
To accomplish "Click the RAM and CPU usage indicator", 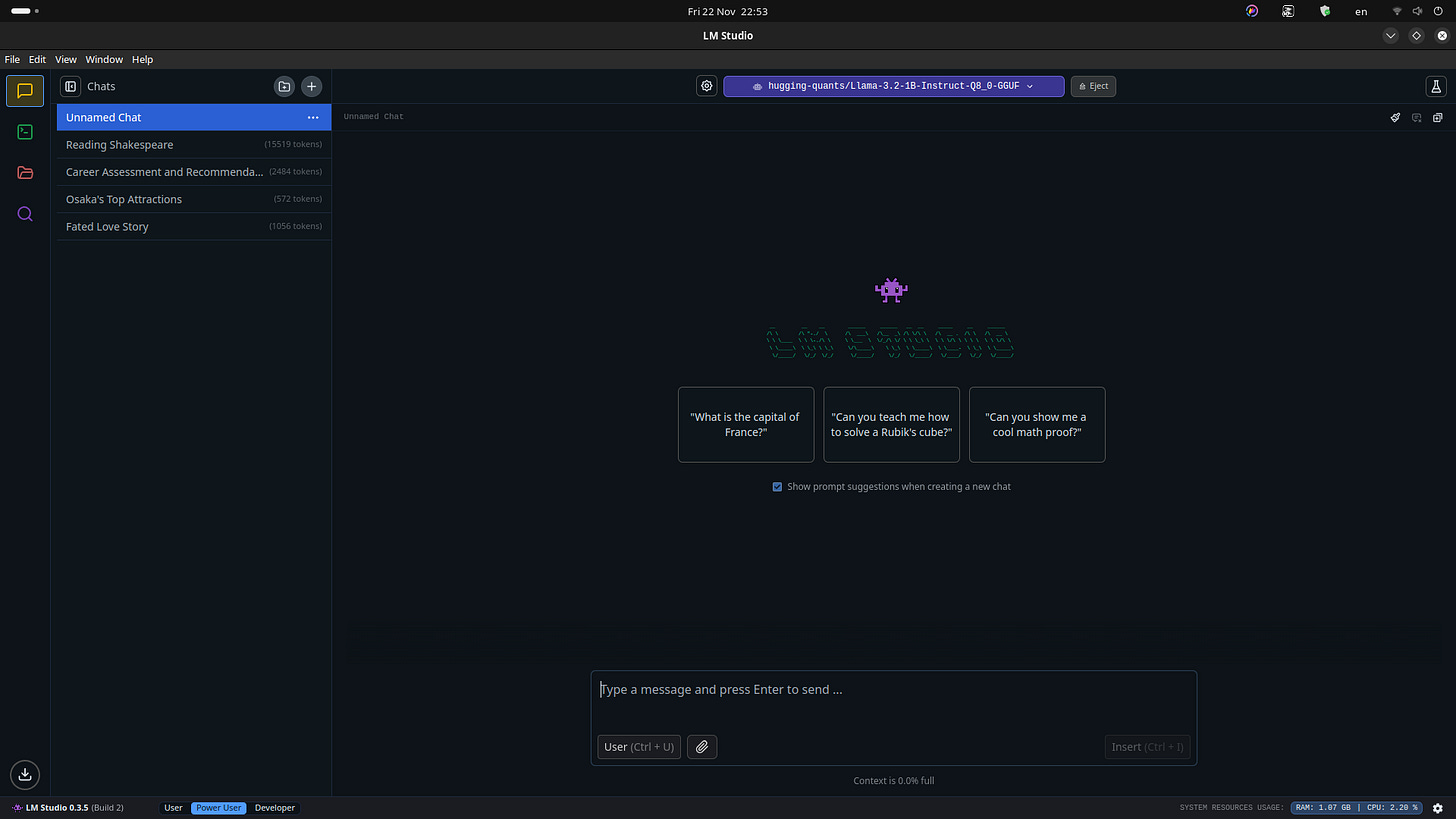I will click(1357, 808).
